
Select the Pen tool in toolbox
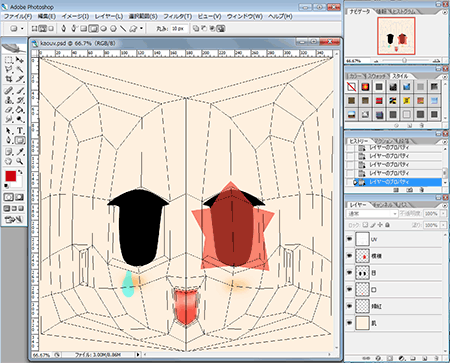8,140
